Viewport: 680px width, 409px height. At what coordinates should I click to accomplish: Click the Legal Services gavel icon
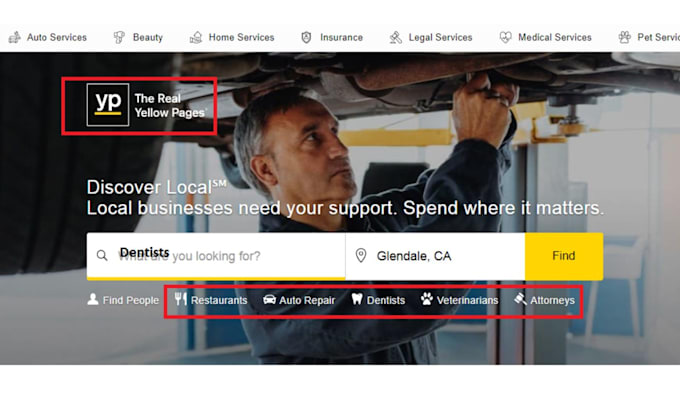[396, 37]
